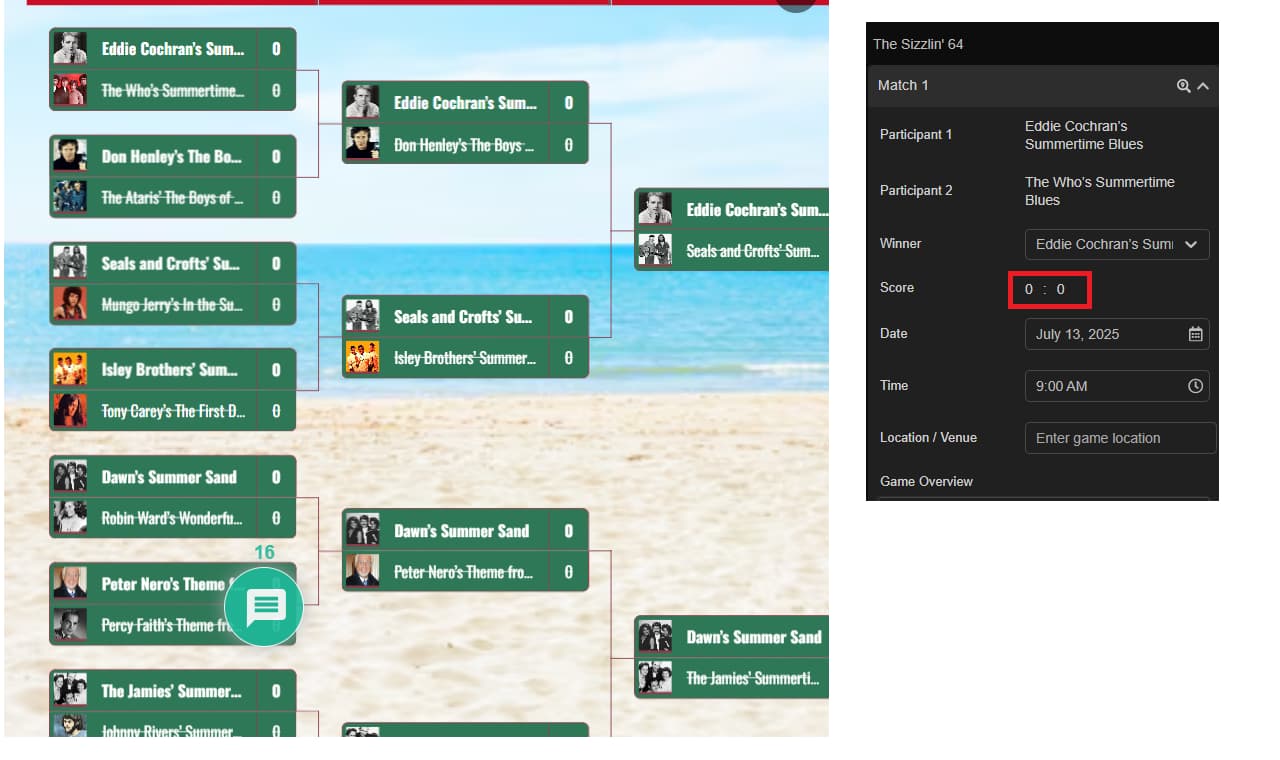Select the first score value in the Score row

1029,289
